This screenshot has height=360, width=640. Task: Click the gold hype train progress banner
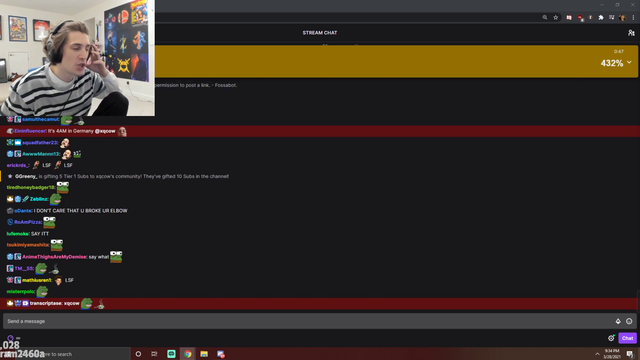pos(396,62)
